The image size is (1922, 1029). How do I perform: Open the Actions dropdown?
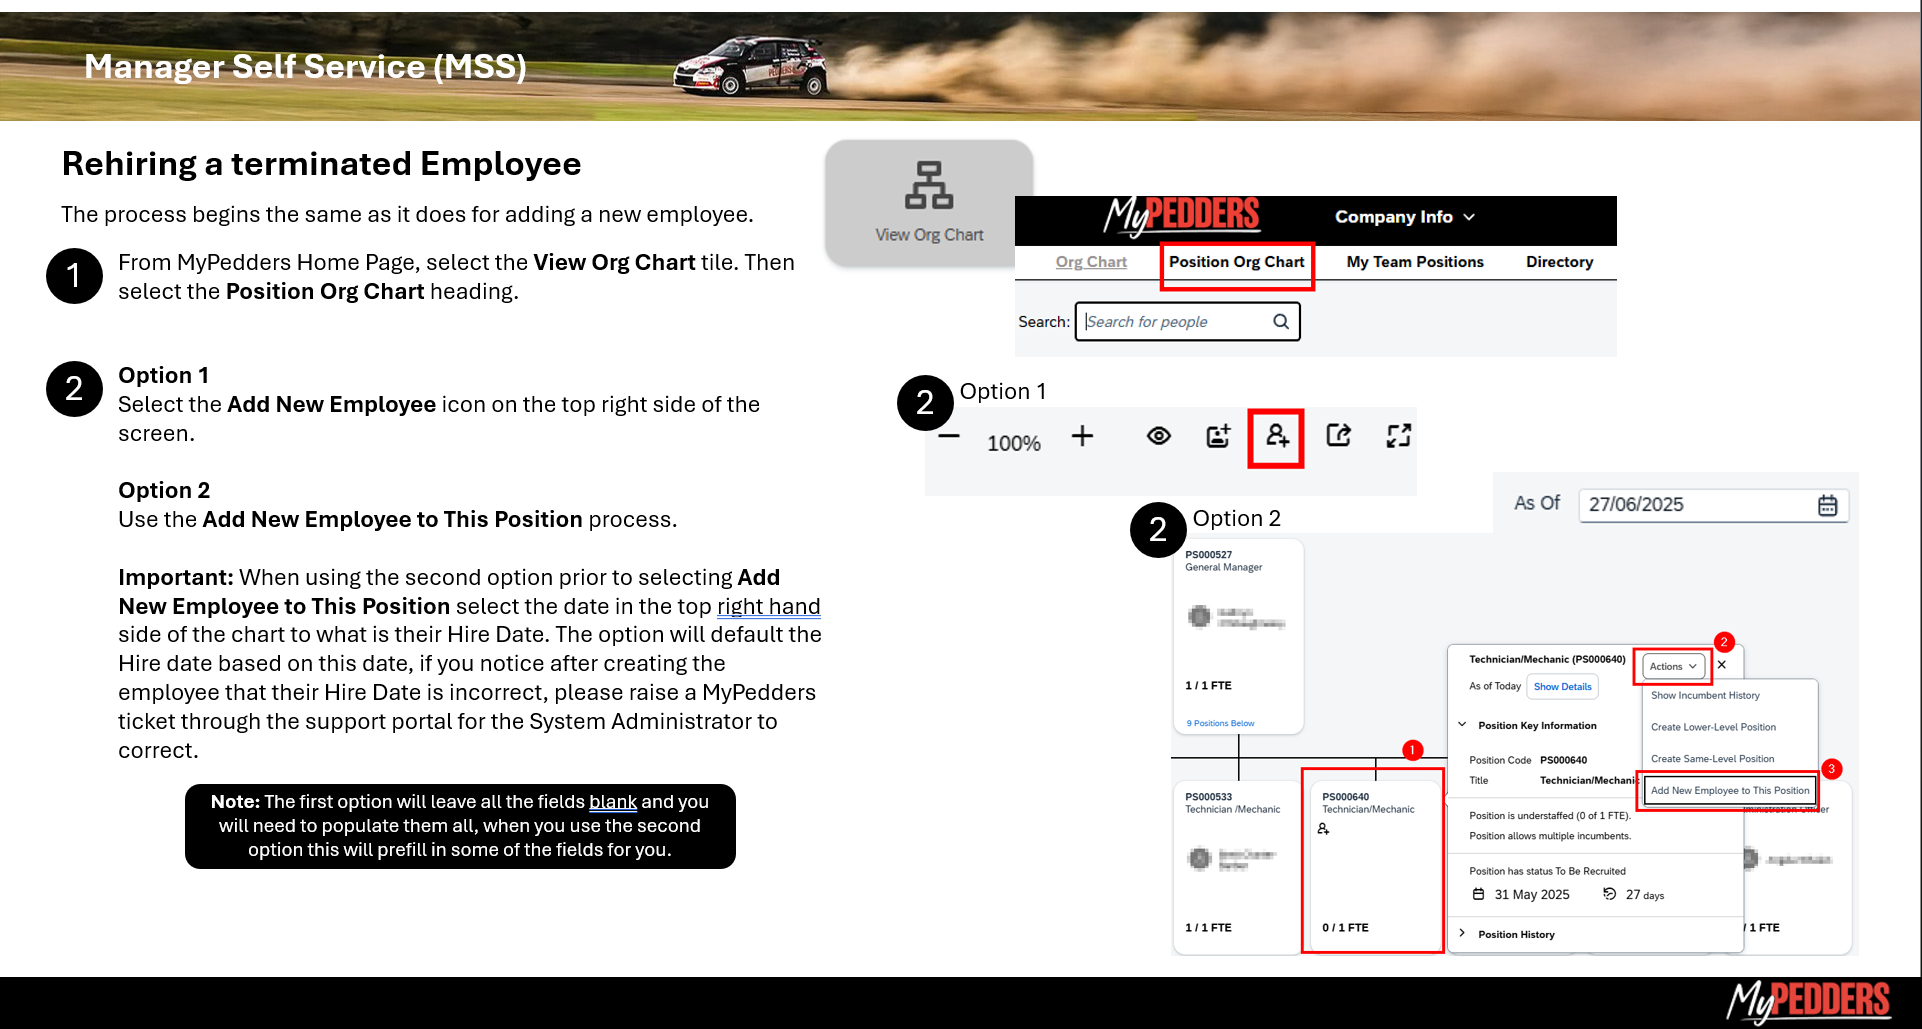1673,666
